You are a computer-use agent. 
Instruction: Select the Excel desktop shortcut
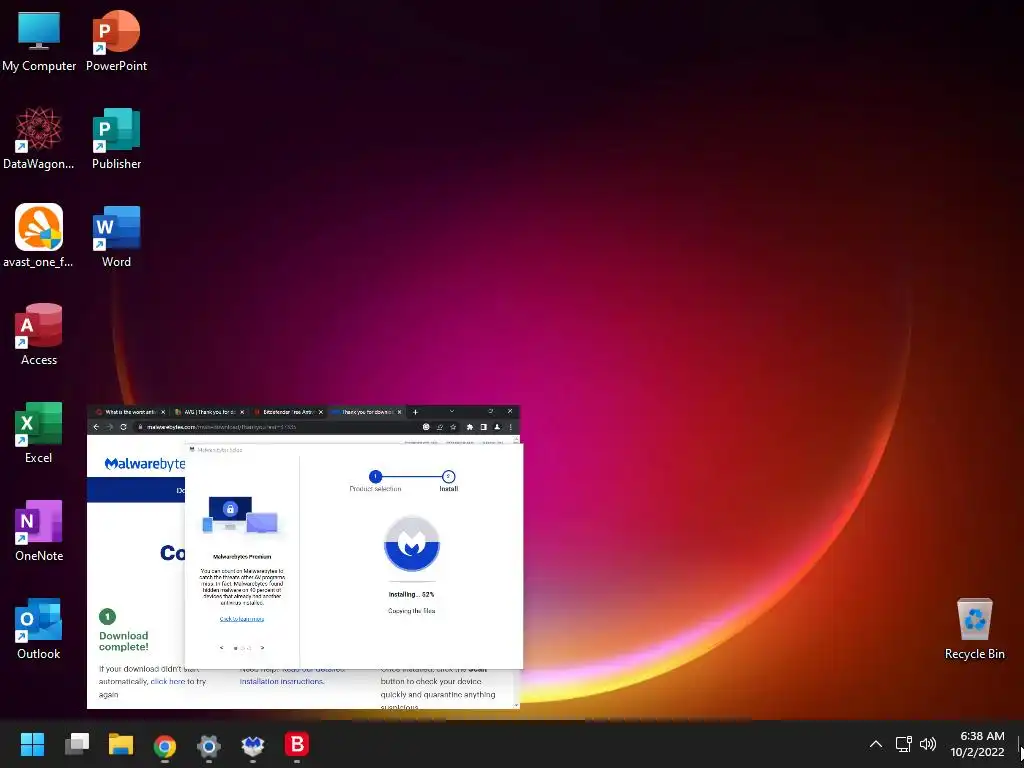(x=39, y=432)
